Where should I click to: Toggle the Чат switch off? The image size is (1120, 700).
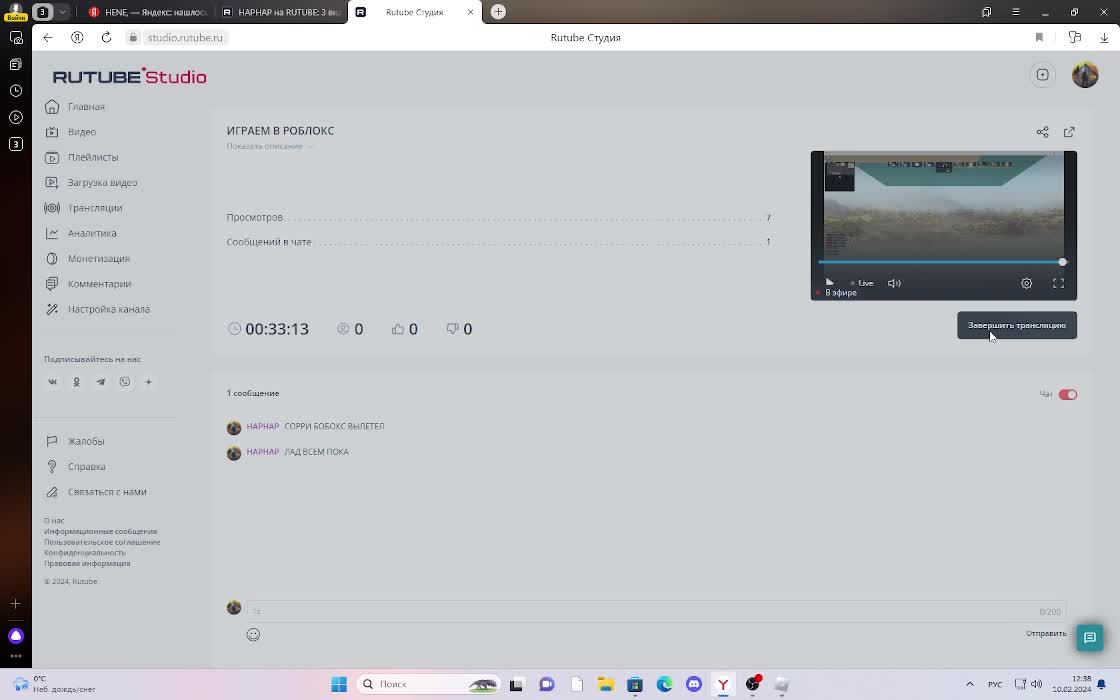pyautogui.click(x=1067, y=394)
